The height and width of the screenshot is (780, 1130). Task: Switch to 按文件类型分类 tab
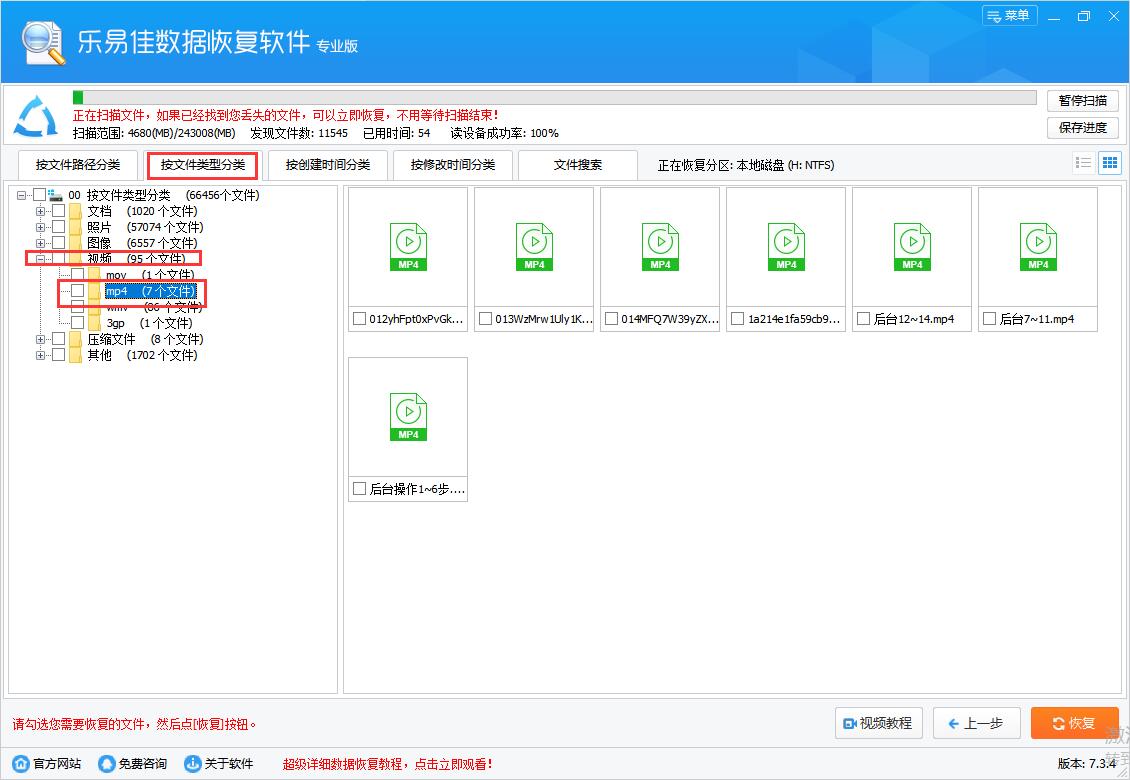coord(203,165)
